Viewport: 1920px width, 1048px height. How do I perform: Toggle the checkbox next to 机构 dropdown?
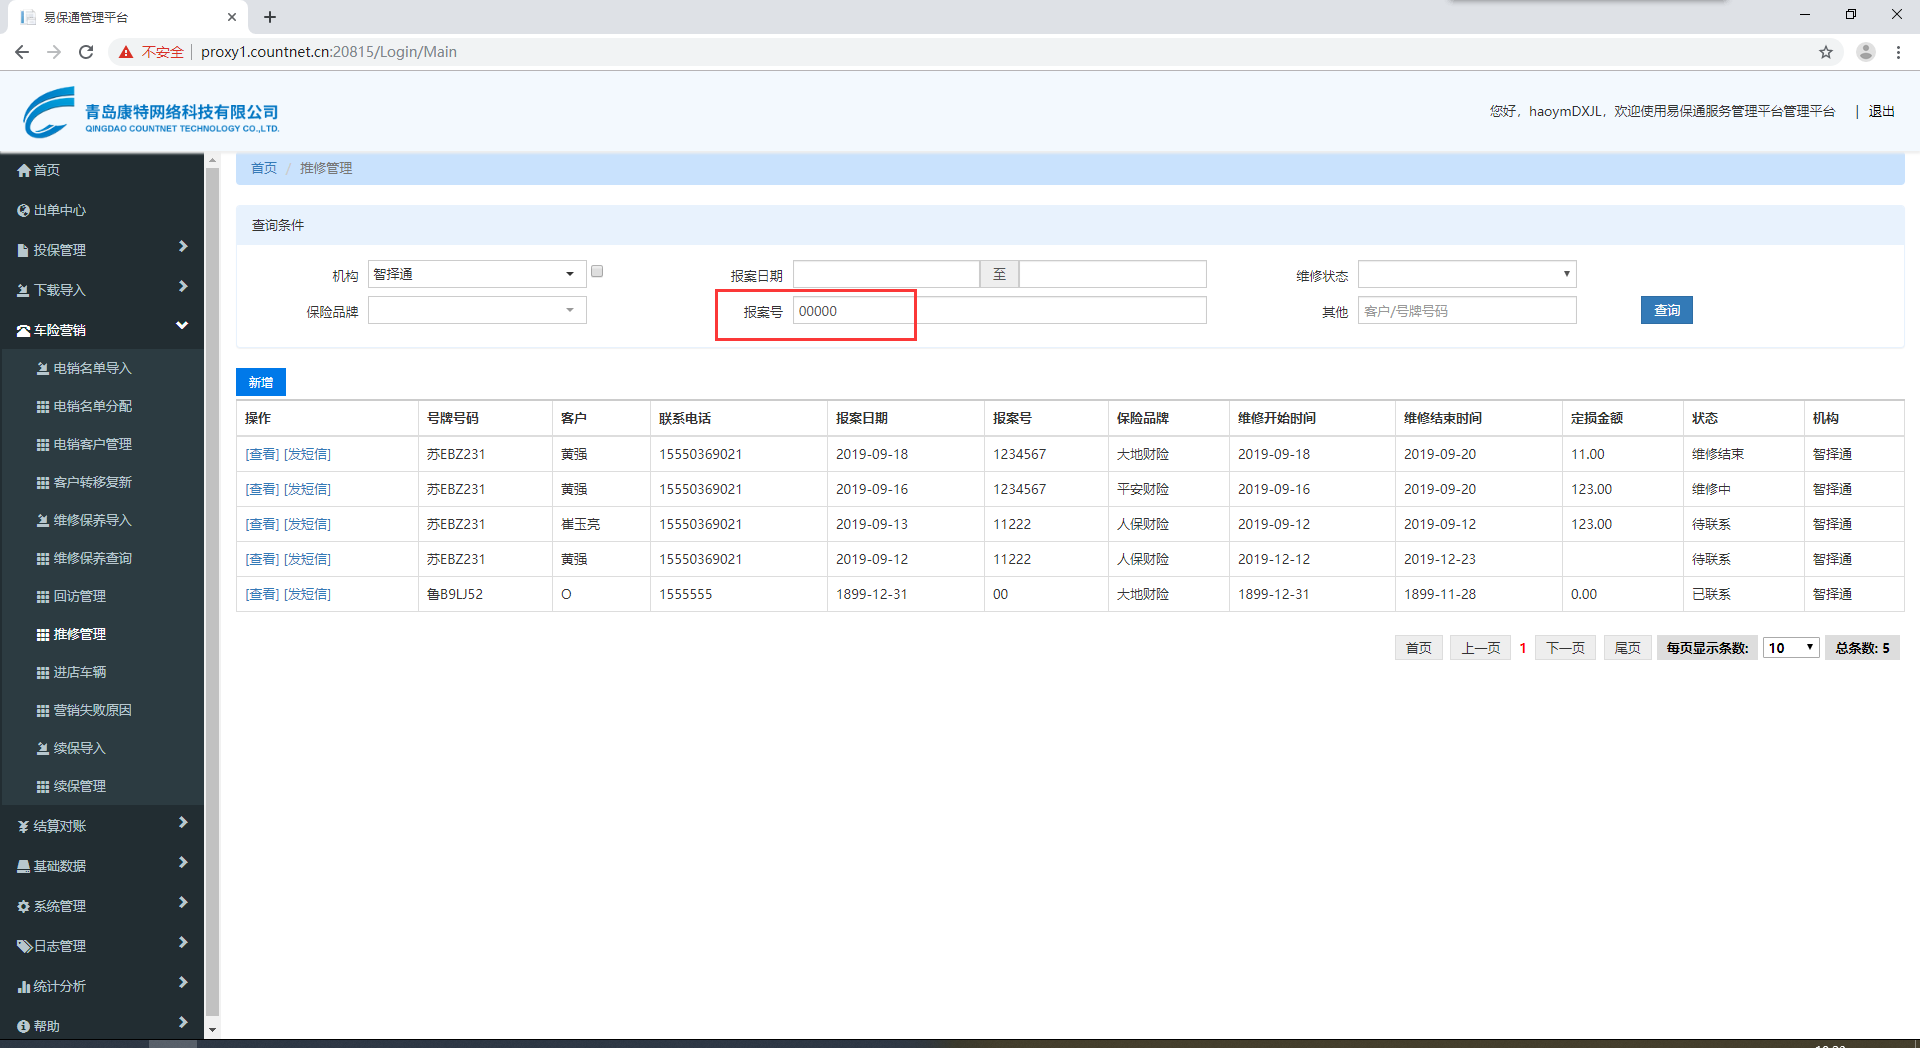(597, 272)
